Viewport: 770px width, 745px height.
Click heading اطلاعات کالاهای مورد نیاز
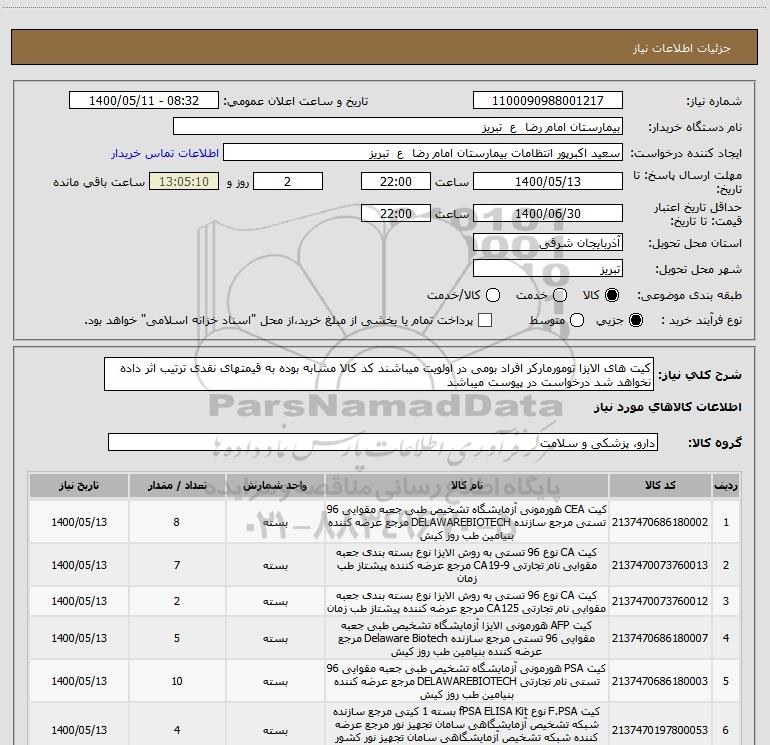coord(668,407)
